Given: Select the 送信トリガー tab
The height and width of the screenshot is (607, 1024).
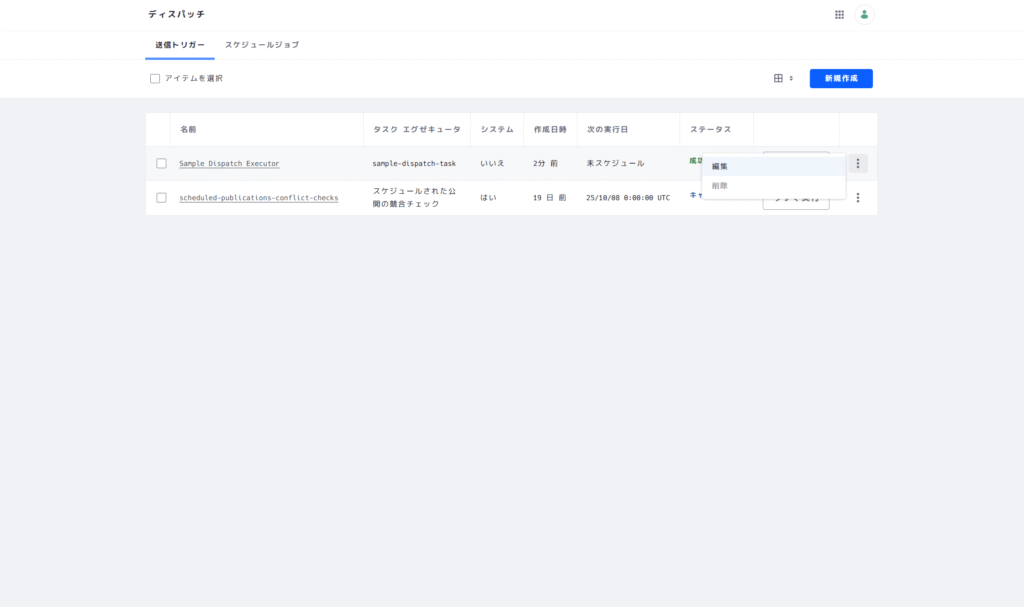Looking at the screenshot, I should 180,45.
